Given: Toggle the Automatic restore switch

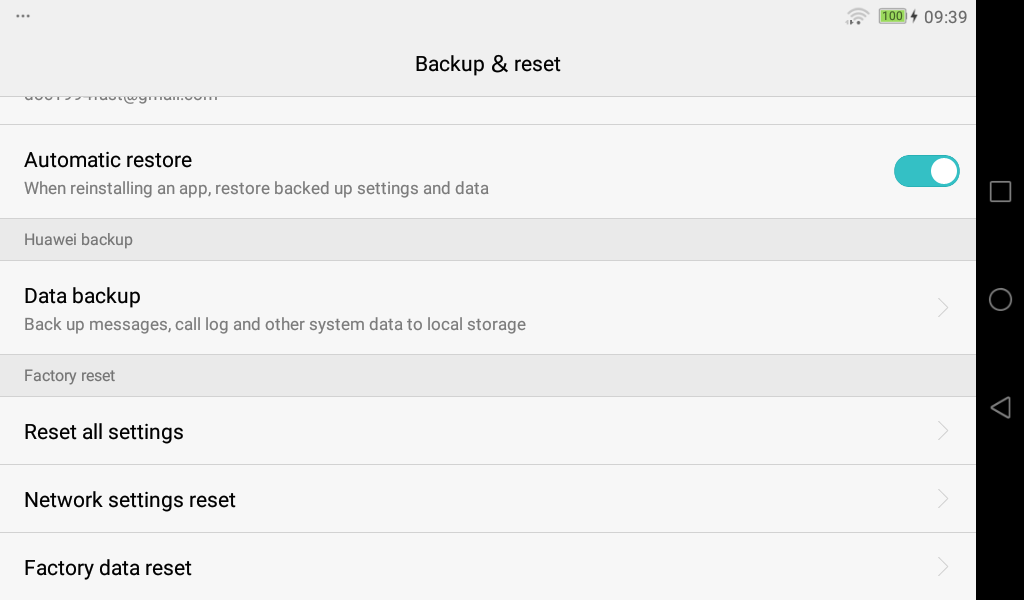Looking at the screenshot, I should (x=926, y=171).
